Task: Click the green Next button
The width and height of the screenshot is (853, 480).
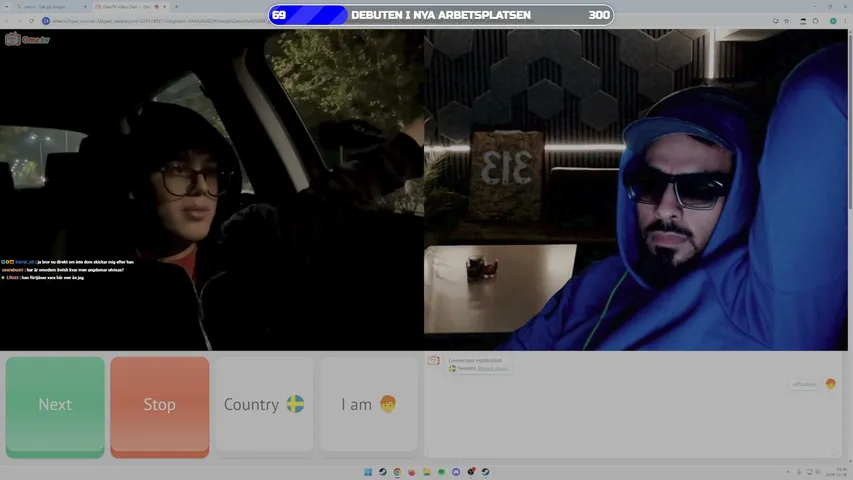Action: tap(55, 407)
